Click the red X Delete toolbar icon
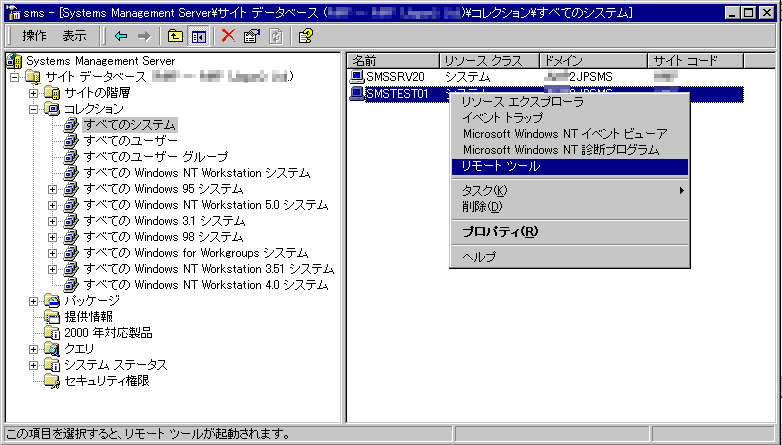The height and width of the screenshot is (445, 782). [x=228, y=36]
